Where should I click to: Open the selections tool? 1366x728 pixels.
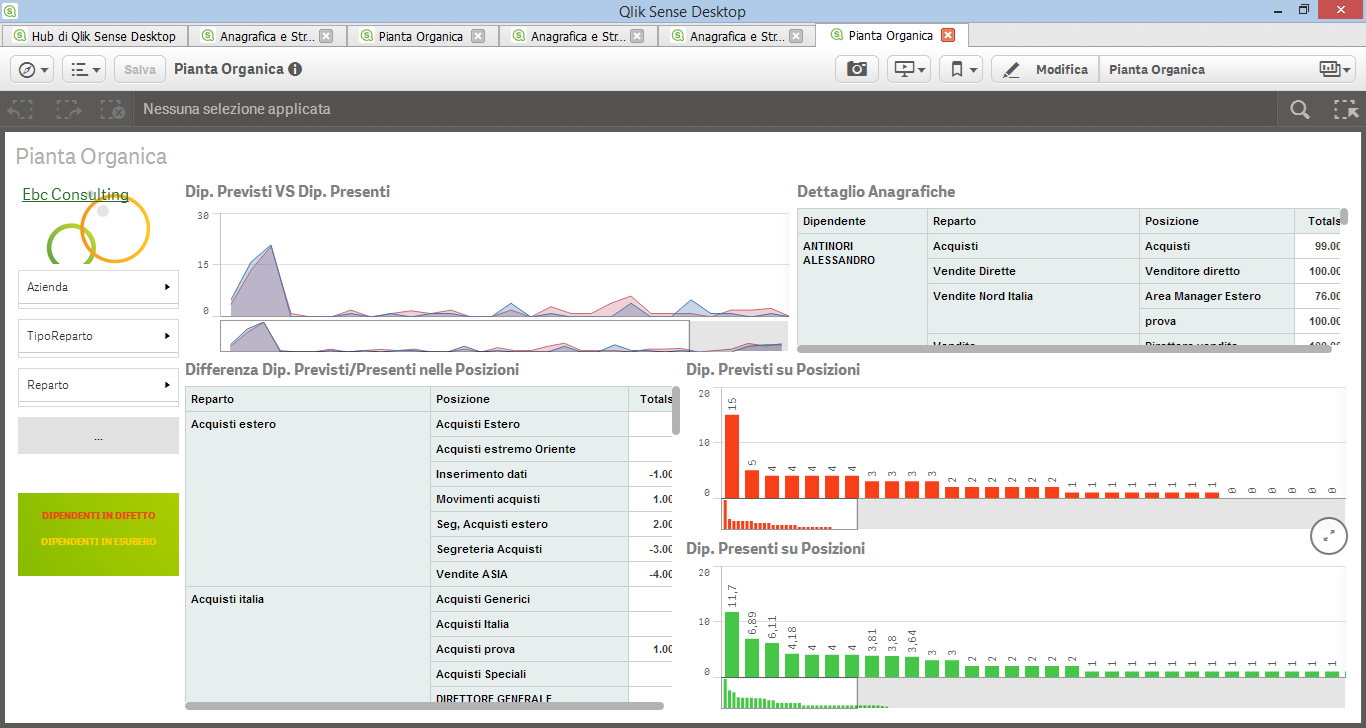pyautogui.click(x=1345, y=110)
